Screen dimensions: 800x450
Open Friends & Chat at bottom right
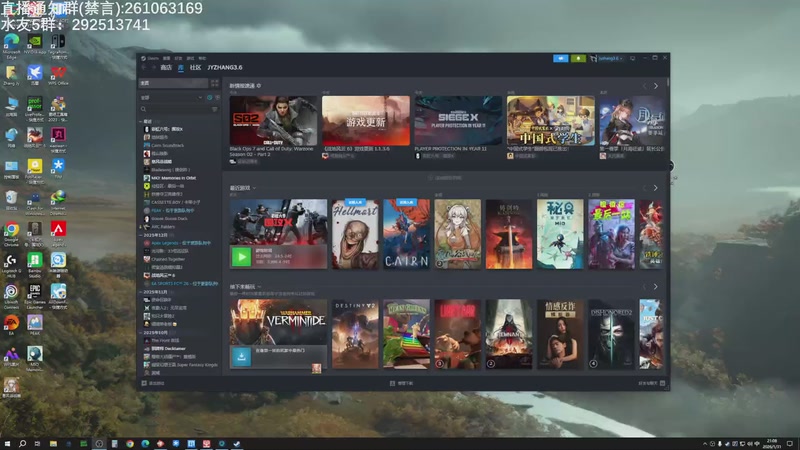click(x=652, y=383)
